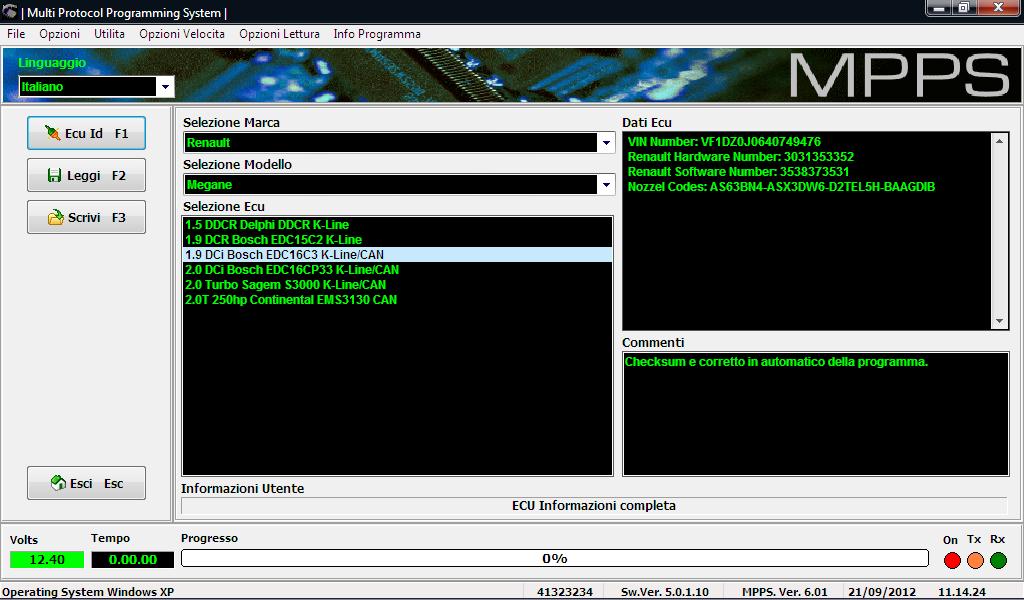Open the Info Programma menu
The height and width of the screenshot is (600, 1024).
click(377, 34)
